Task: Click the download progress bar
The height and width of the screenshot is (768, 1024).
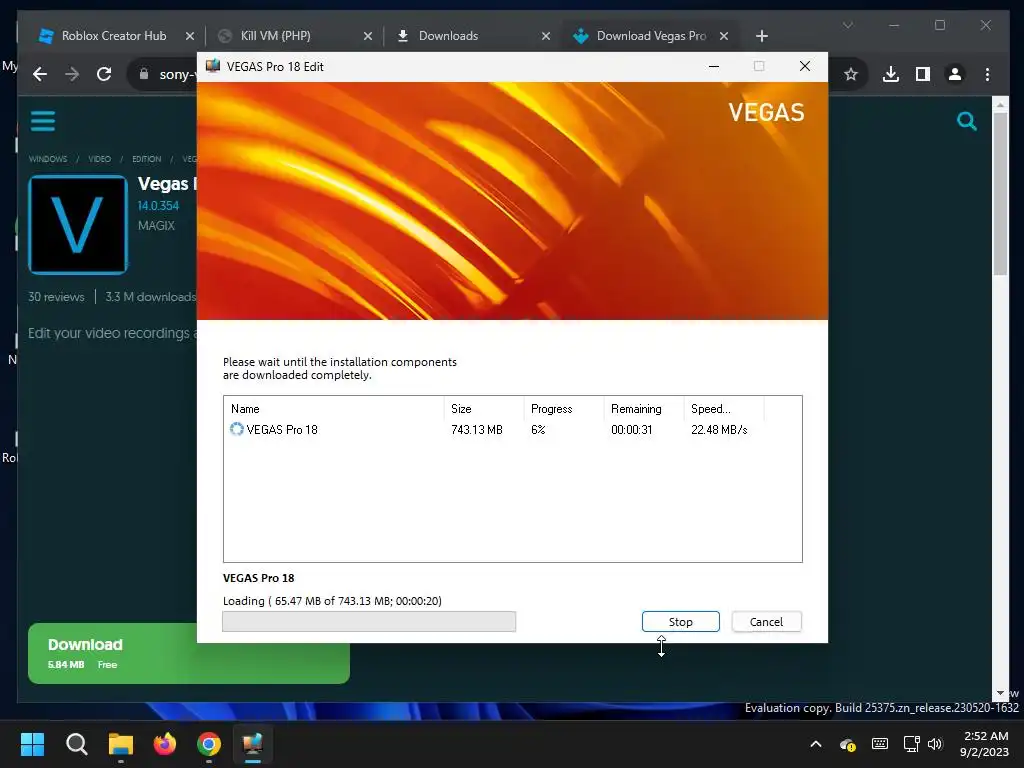Action: point(369,622)
